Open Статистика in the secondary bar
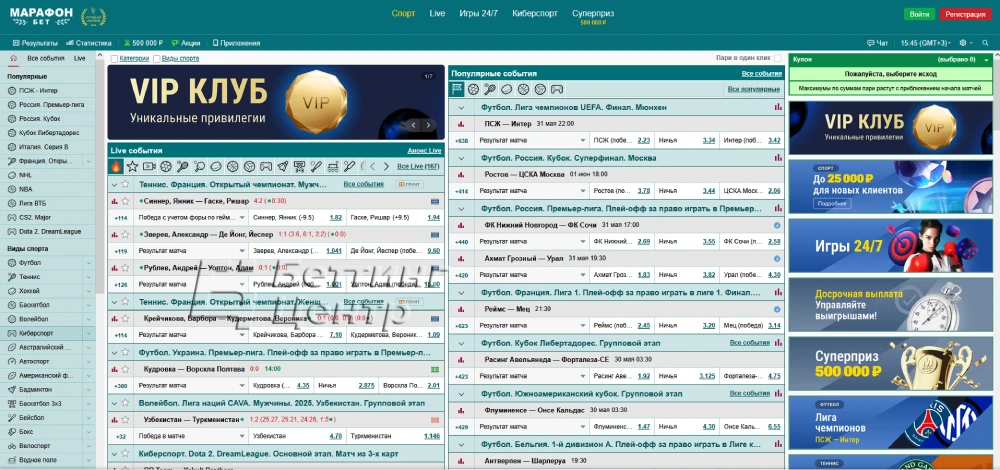Image resolution: width=1000 pixels, height=470 pixels. [89, 43]
